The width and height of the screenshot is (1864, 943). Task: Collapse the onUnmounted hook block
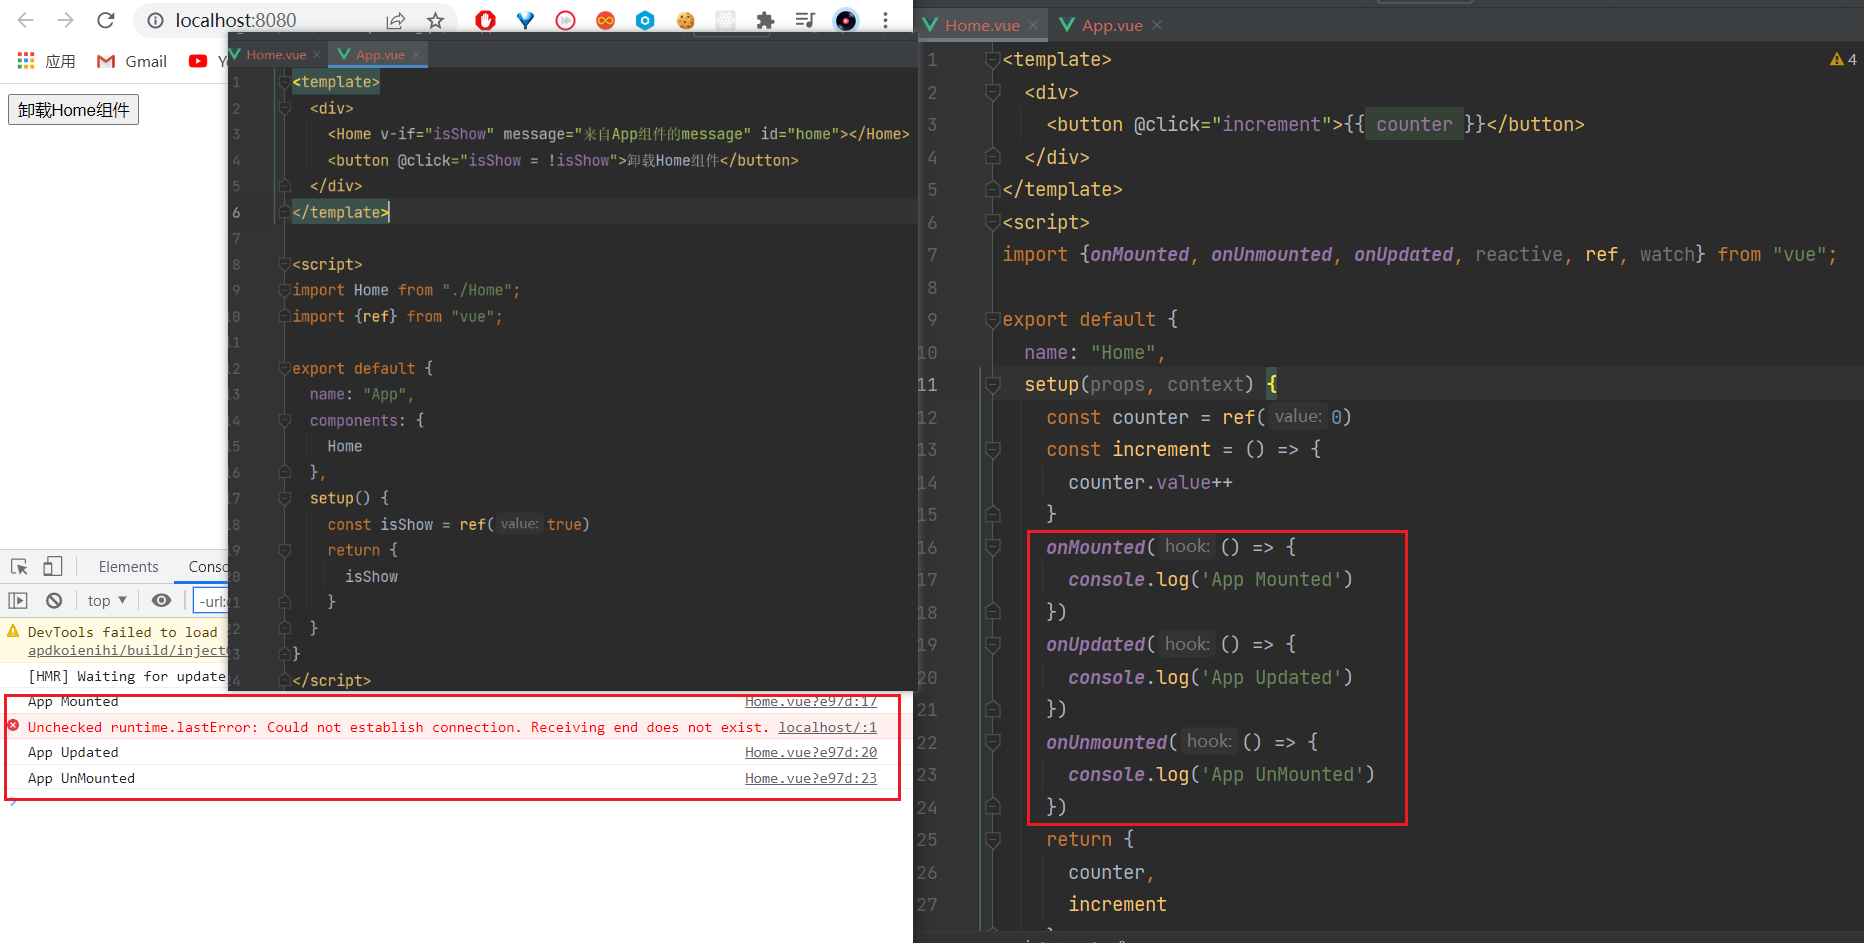coord(993,742)
